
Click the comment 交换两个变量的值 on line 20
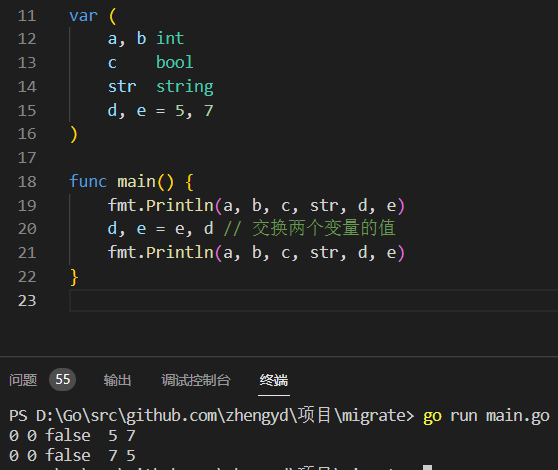pyautogui.click(x=324, y=228)
